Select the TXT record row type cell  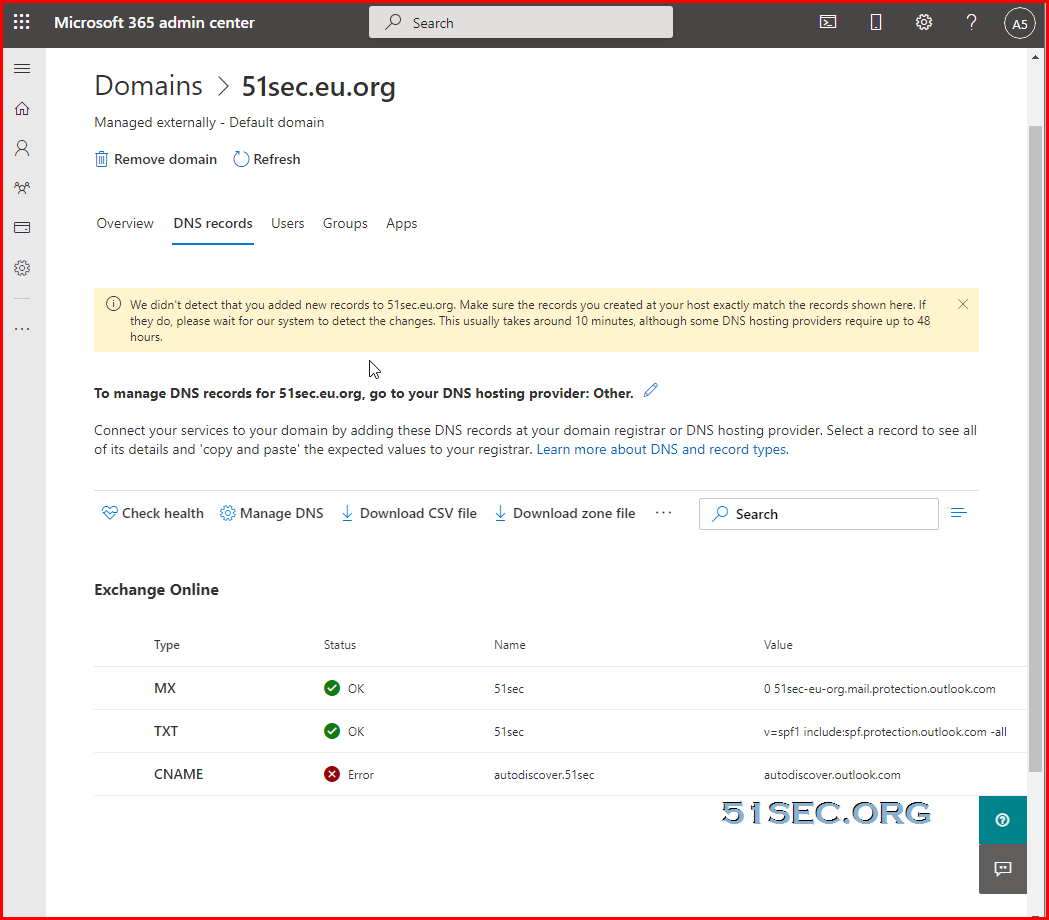pos(166,731)
